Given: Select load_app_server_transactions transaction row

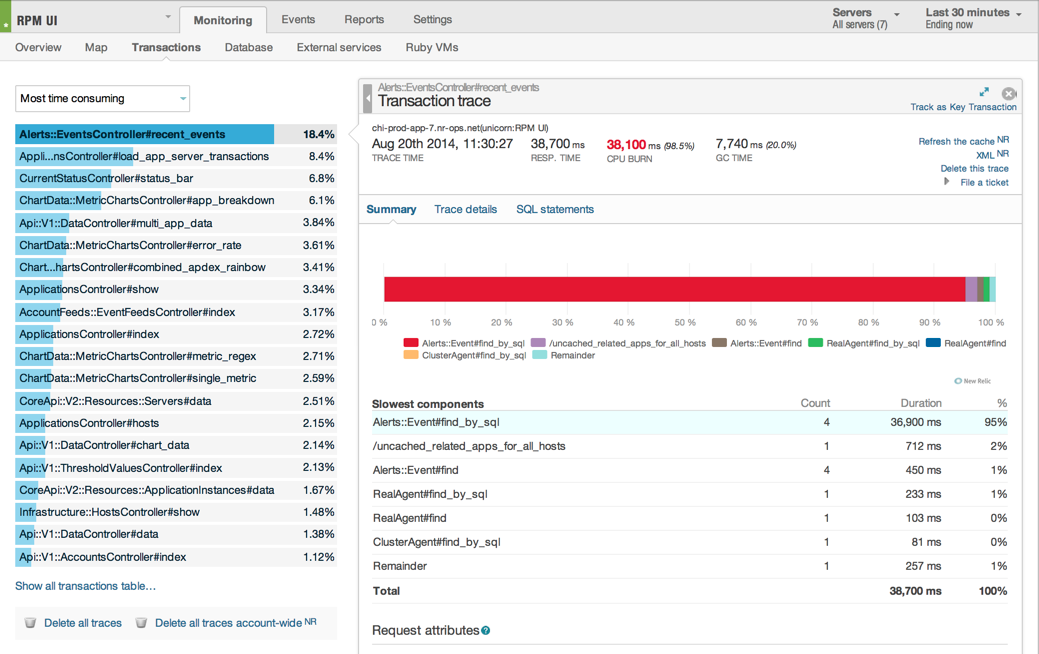Looking at the screenshot, I should coord(176,156).
